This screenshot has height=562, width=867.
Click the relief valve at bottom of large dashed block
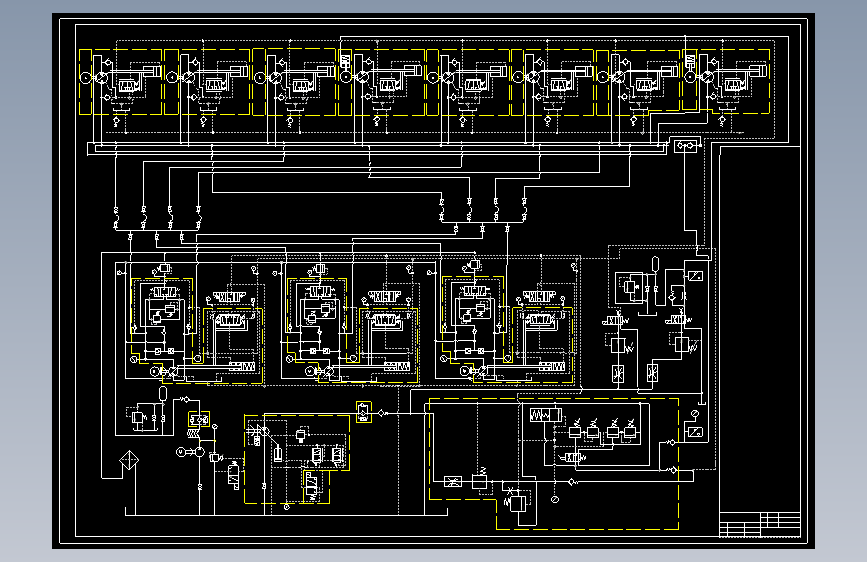tap(518, 503)
